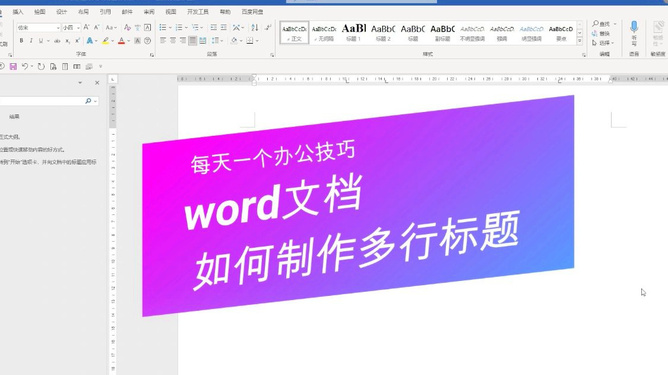The width and height of the screenshot is (668, 375).
Task: Expand the styles gallery More arrow
Action: (x=580, y=41)
